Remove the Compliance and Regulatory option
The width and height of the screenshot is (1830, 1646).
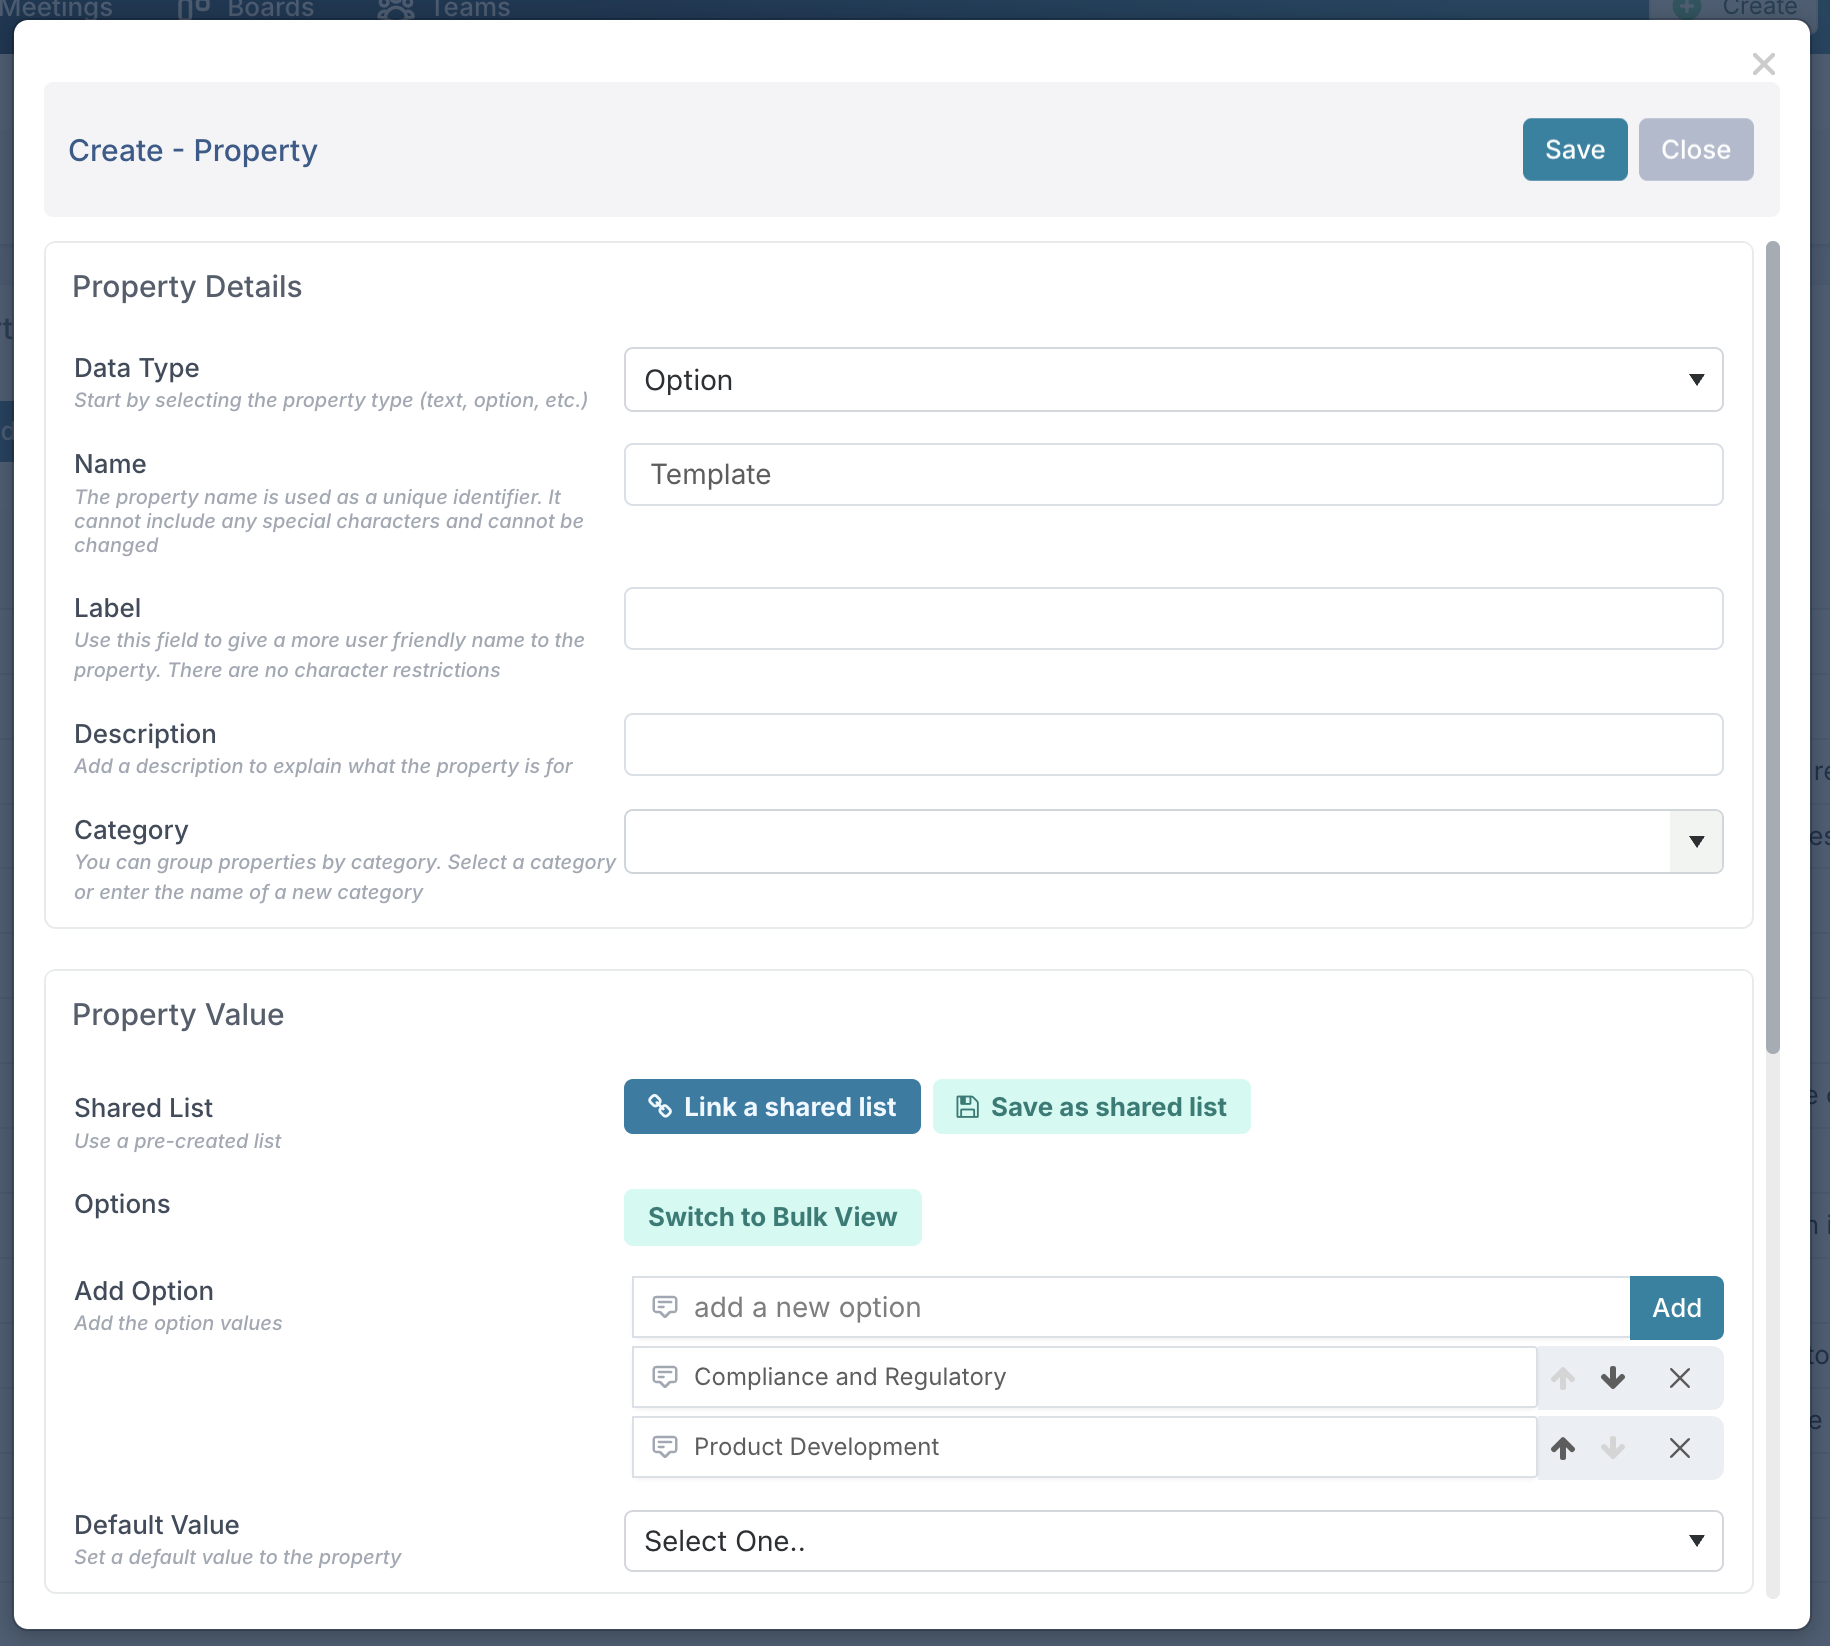[x=1680, y=1378]
